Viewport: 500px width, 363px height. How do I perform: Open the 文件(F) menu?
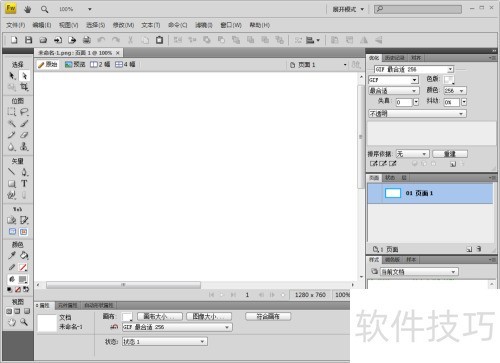(16, 25)
